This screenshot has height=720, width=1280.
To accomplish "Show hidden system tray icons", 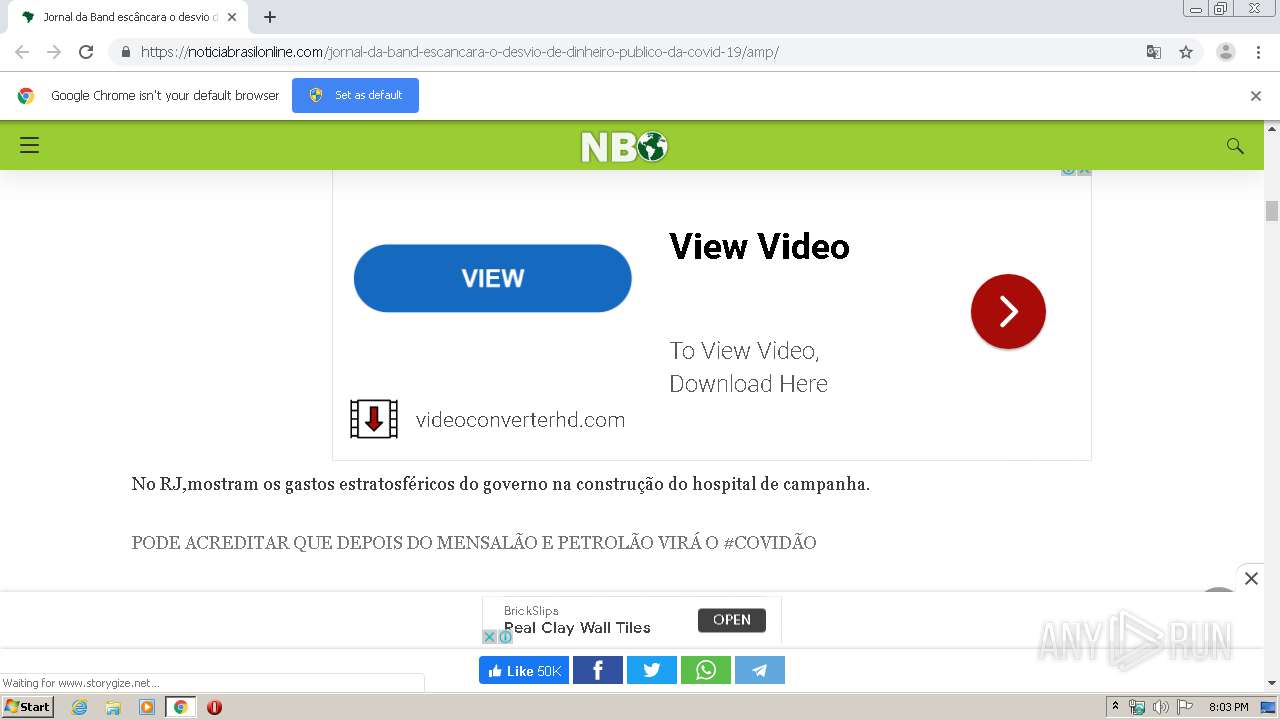I will point(1116,707).
